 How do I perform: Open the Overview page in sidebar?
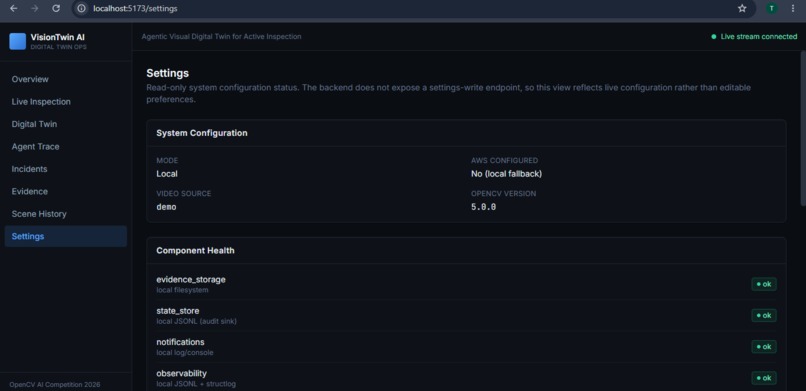(x=66, y=79)
